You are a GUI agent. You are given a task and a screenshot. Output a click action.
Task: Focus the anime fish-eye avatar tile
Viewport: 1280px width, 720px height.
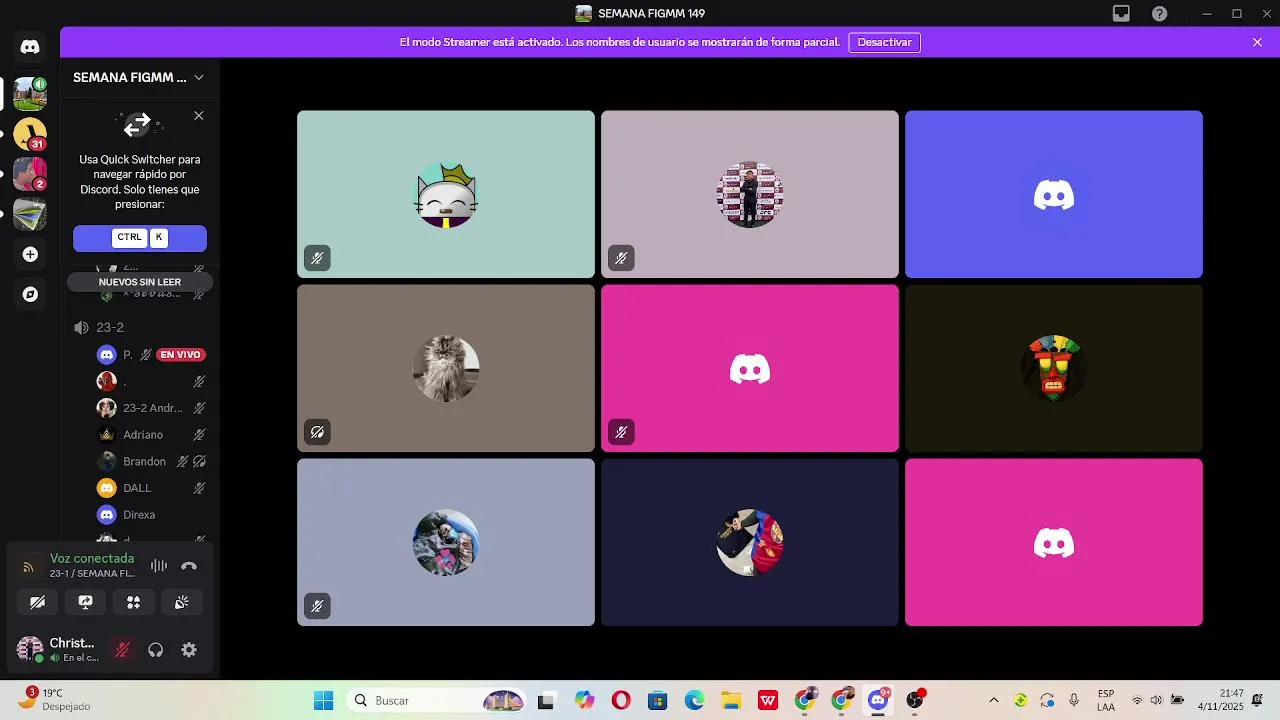pos(446,542)
